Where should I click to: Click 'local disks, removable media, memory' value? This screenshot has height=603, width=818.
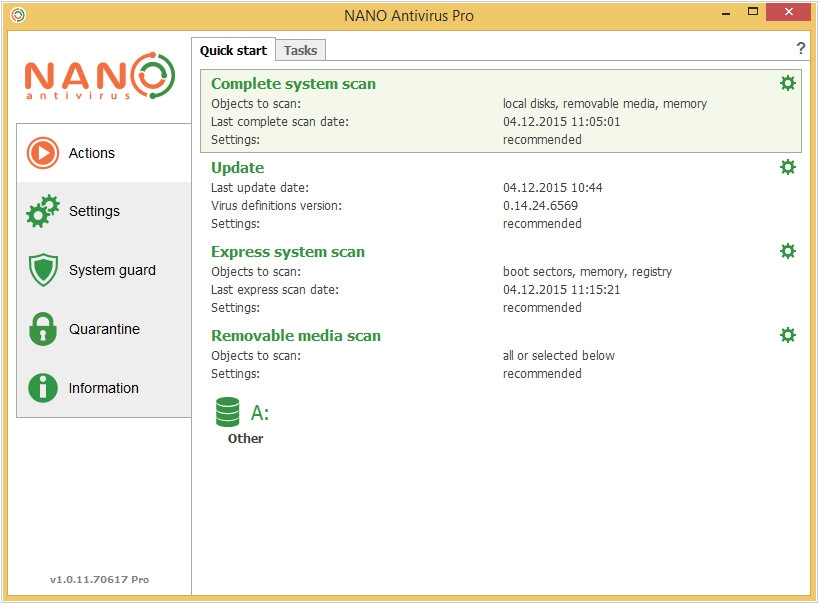pos(605,104)
